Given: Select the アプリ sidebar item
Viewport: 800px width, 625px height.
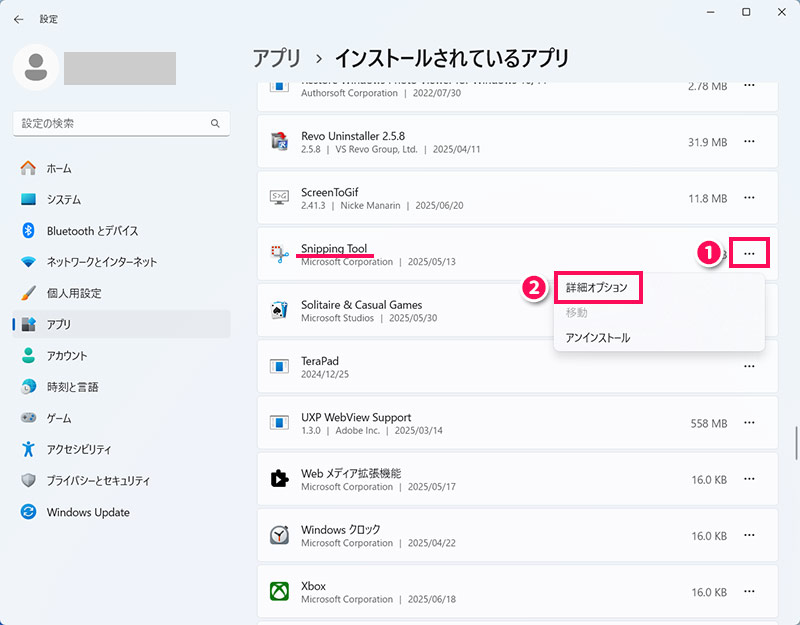Looking at the screenshot, I should pos(121,324).
